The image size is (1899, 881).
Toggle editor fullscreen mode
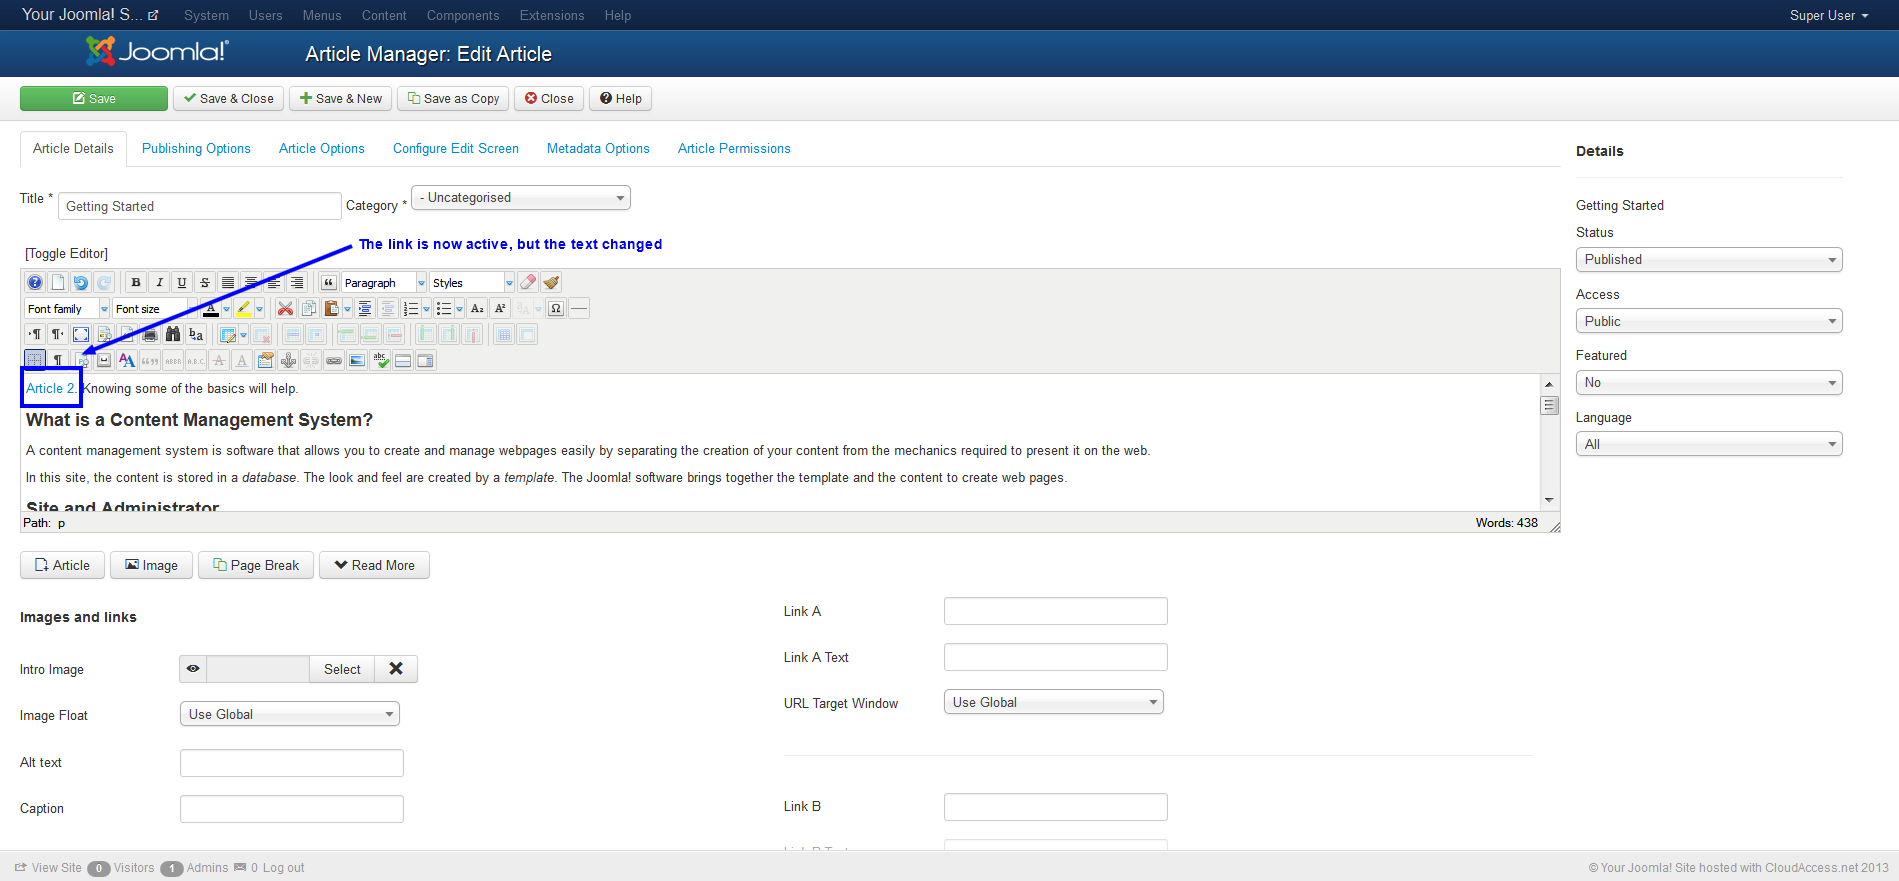[81, 335]
